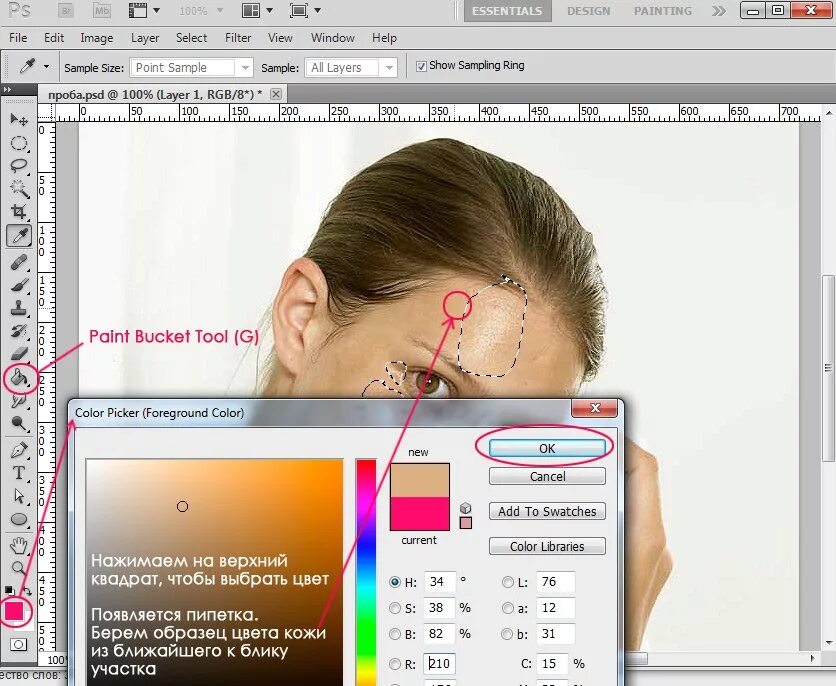Toggle Quick Mask mode

(x=19, y=644)
